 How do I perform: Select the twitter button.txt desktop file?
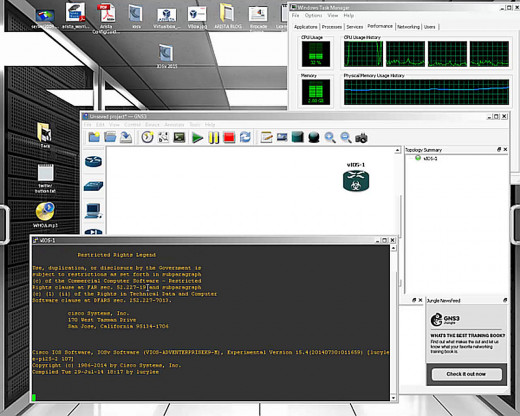point(45,179)
